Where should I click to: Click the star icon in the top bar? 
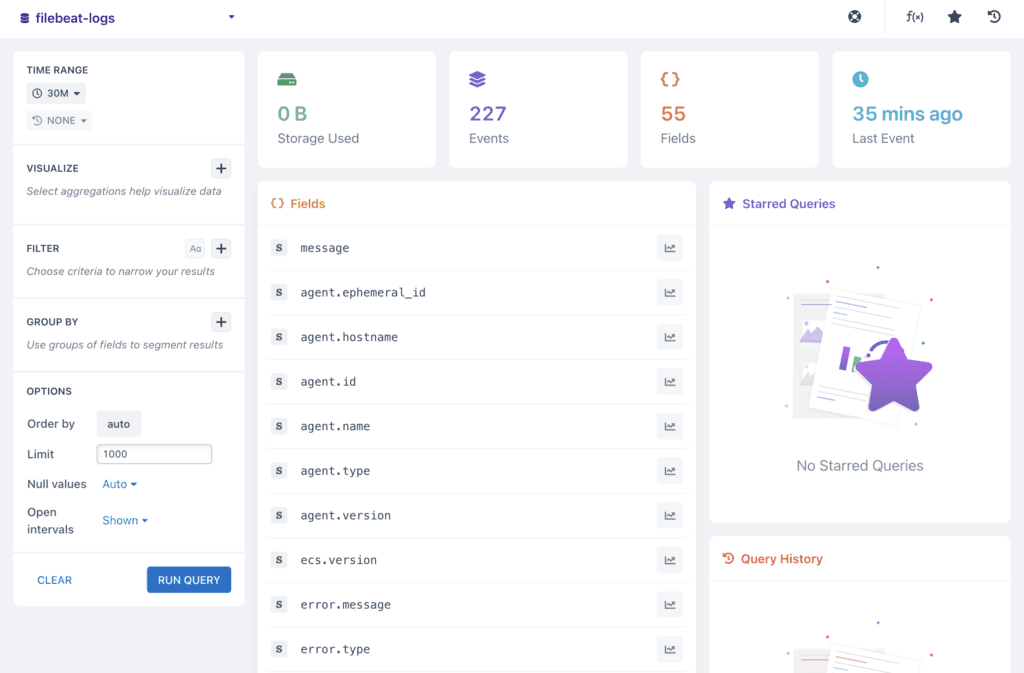pyautogui.click(x=954, y=17)
